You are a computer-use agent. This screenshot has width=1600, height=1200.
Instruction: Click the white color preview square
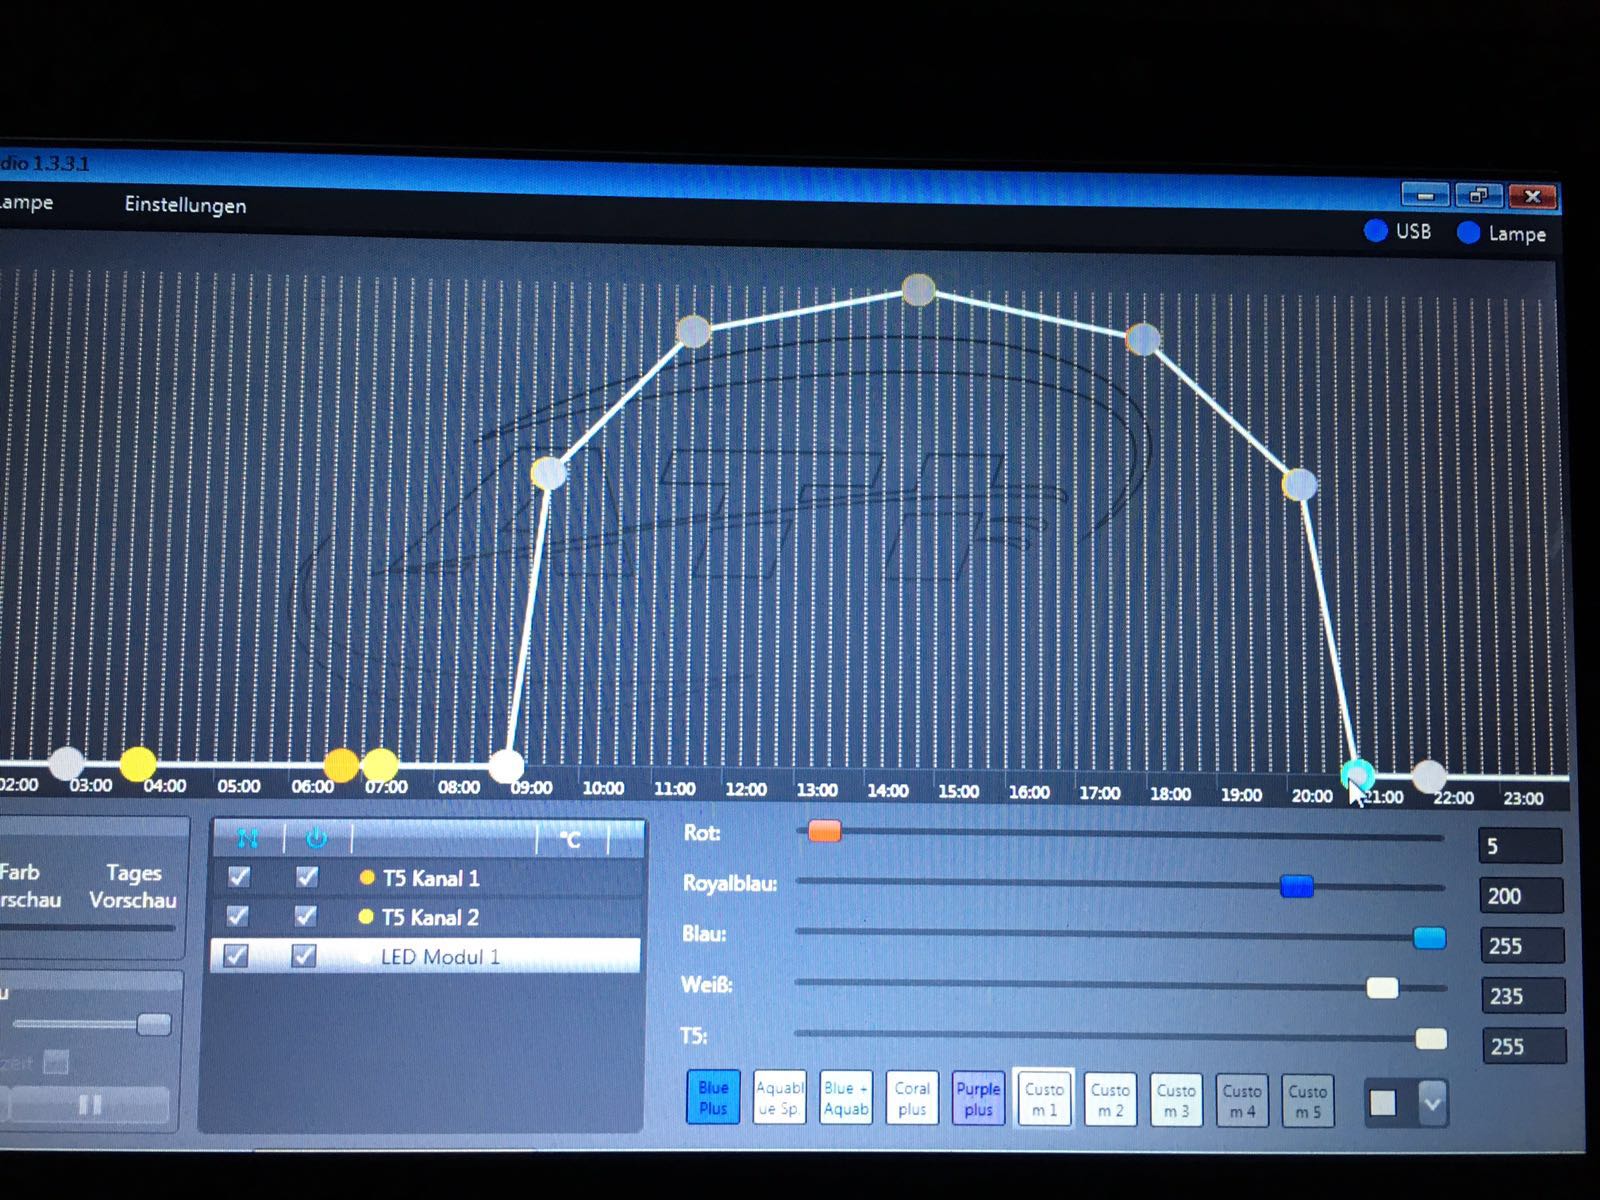(1383, 1103)
